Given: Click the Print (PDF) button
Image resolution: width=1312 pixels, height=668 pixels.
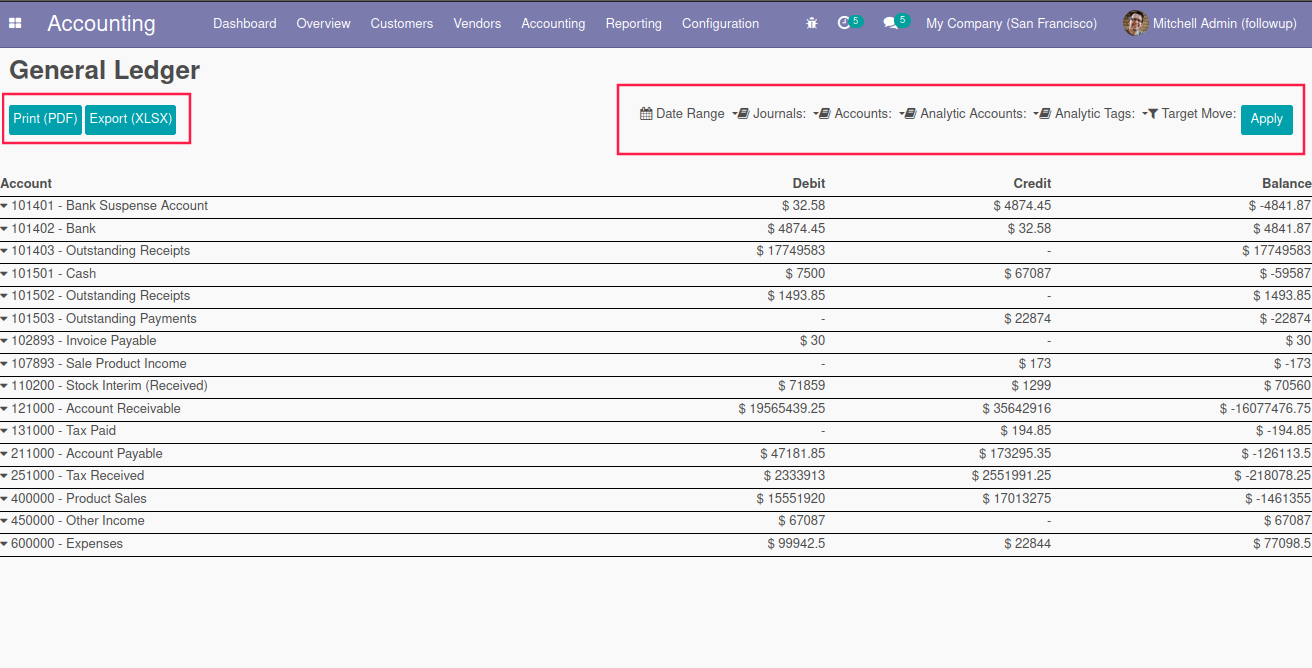Looking at the screenshot, I should tap(45, 119).
